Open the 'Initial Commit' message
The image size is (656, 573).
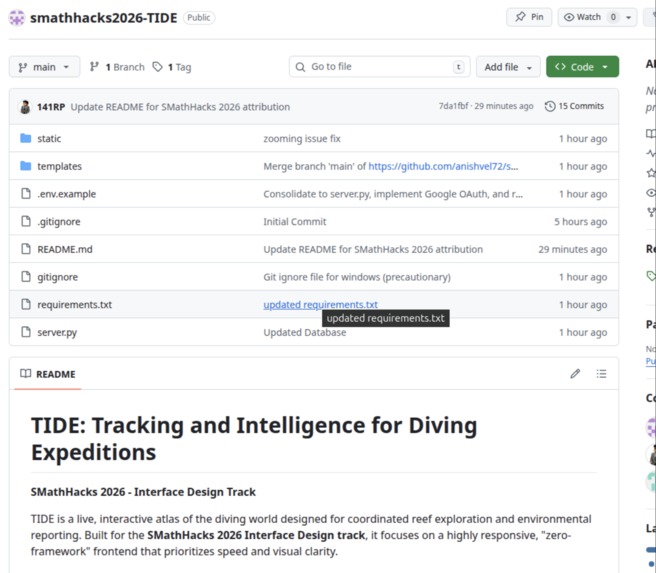point(295,222)
